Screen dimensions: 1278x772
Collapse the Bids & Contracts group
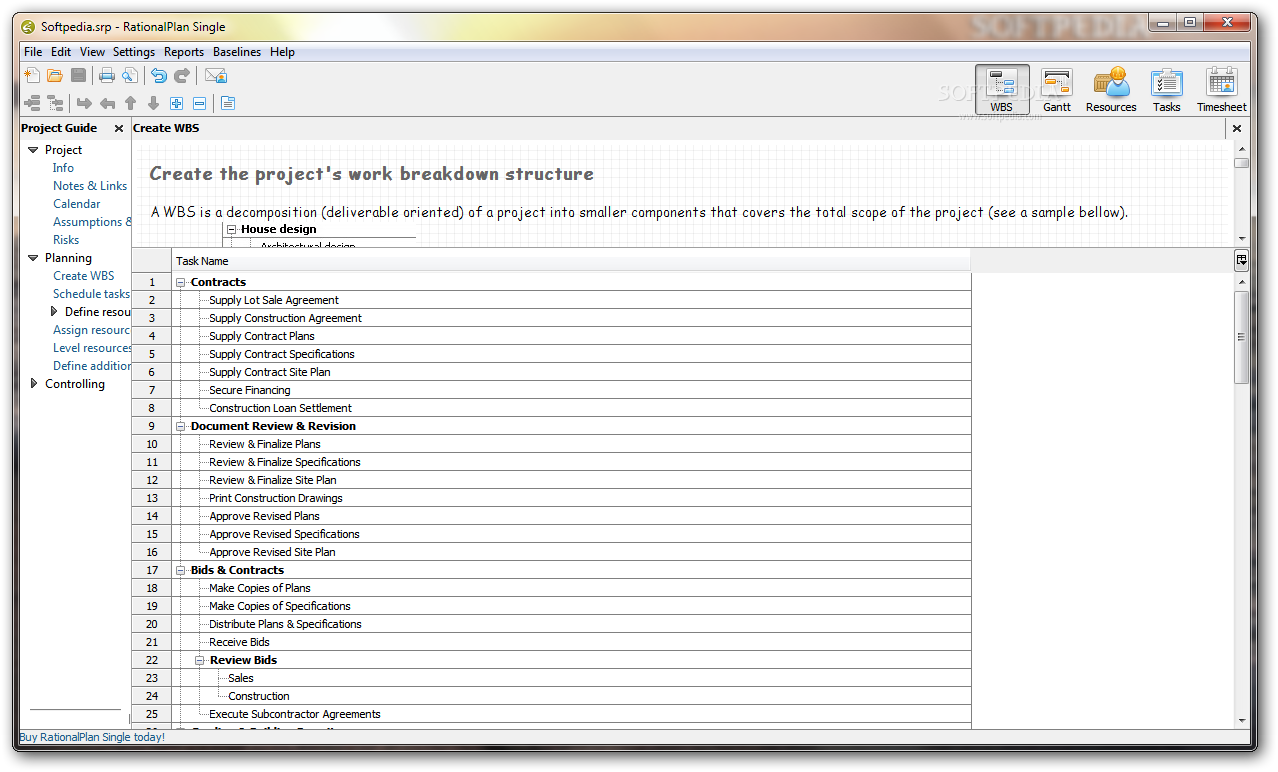click(181, 571)
